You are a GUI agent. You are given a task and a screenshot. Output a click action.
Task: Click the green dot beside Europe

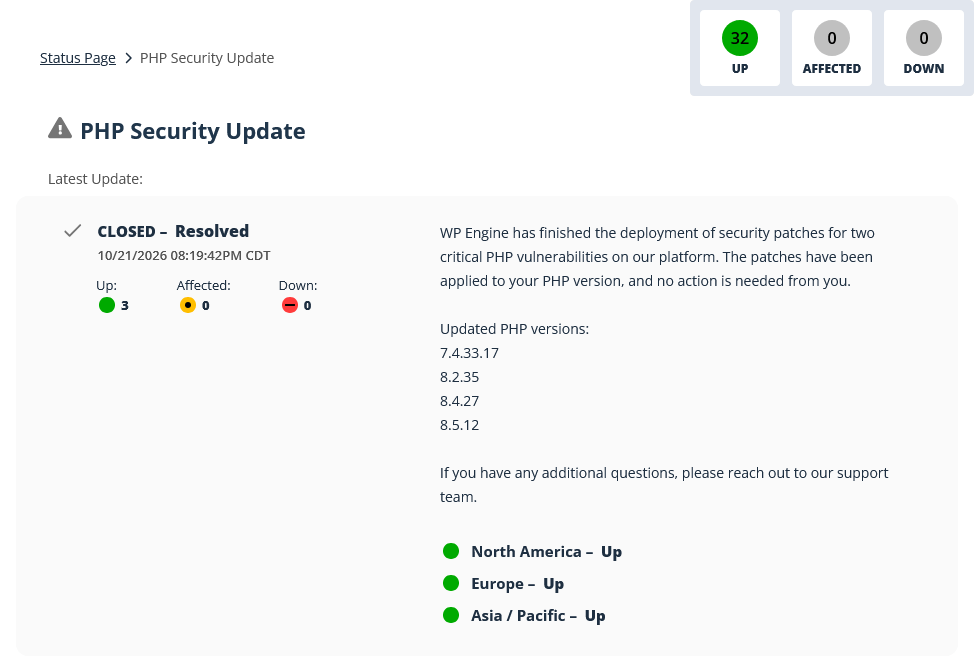click(x=451, y=583)
